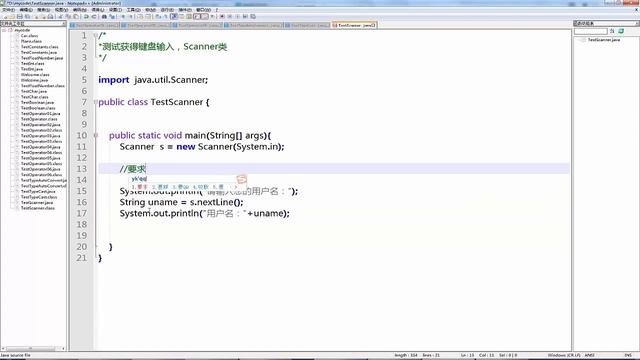Screen dimensions: 640x360
Task: Click the 'public class TestScanner' line
Action: (153, 102)
